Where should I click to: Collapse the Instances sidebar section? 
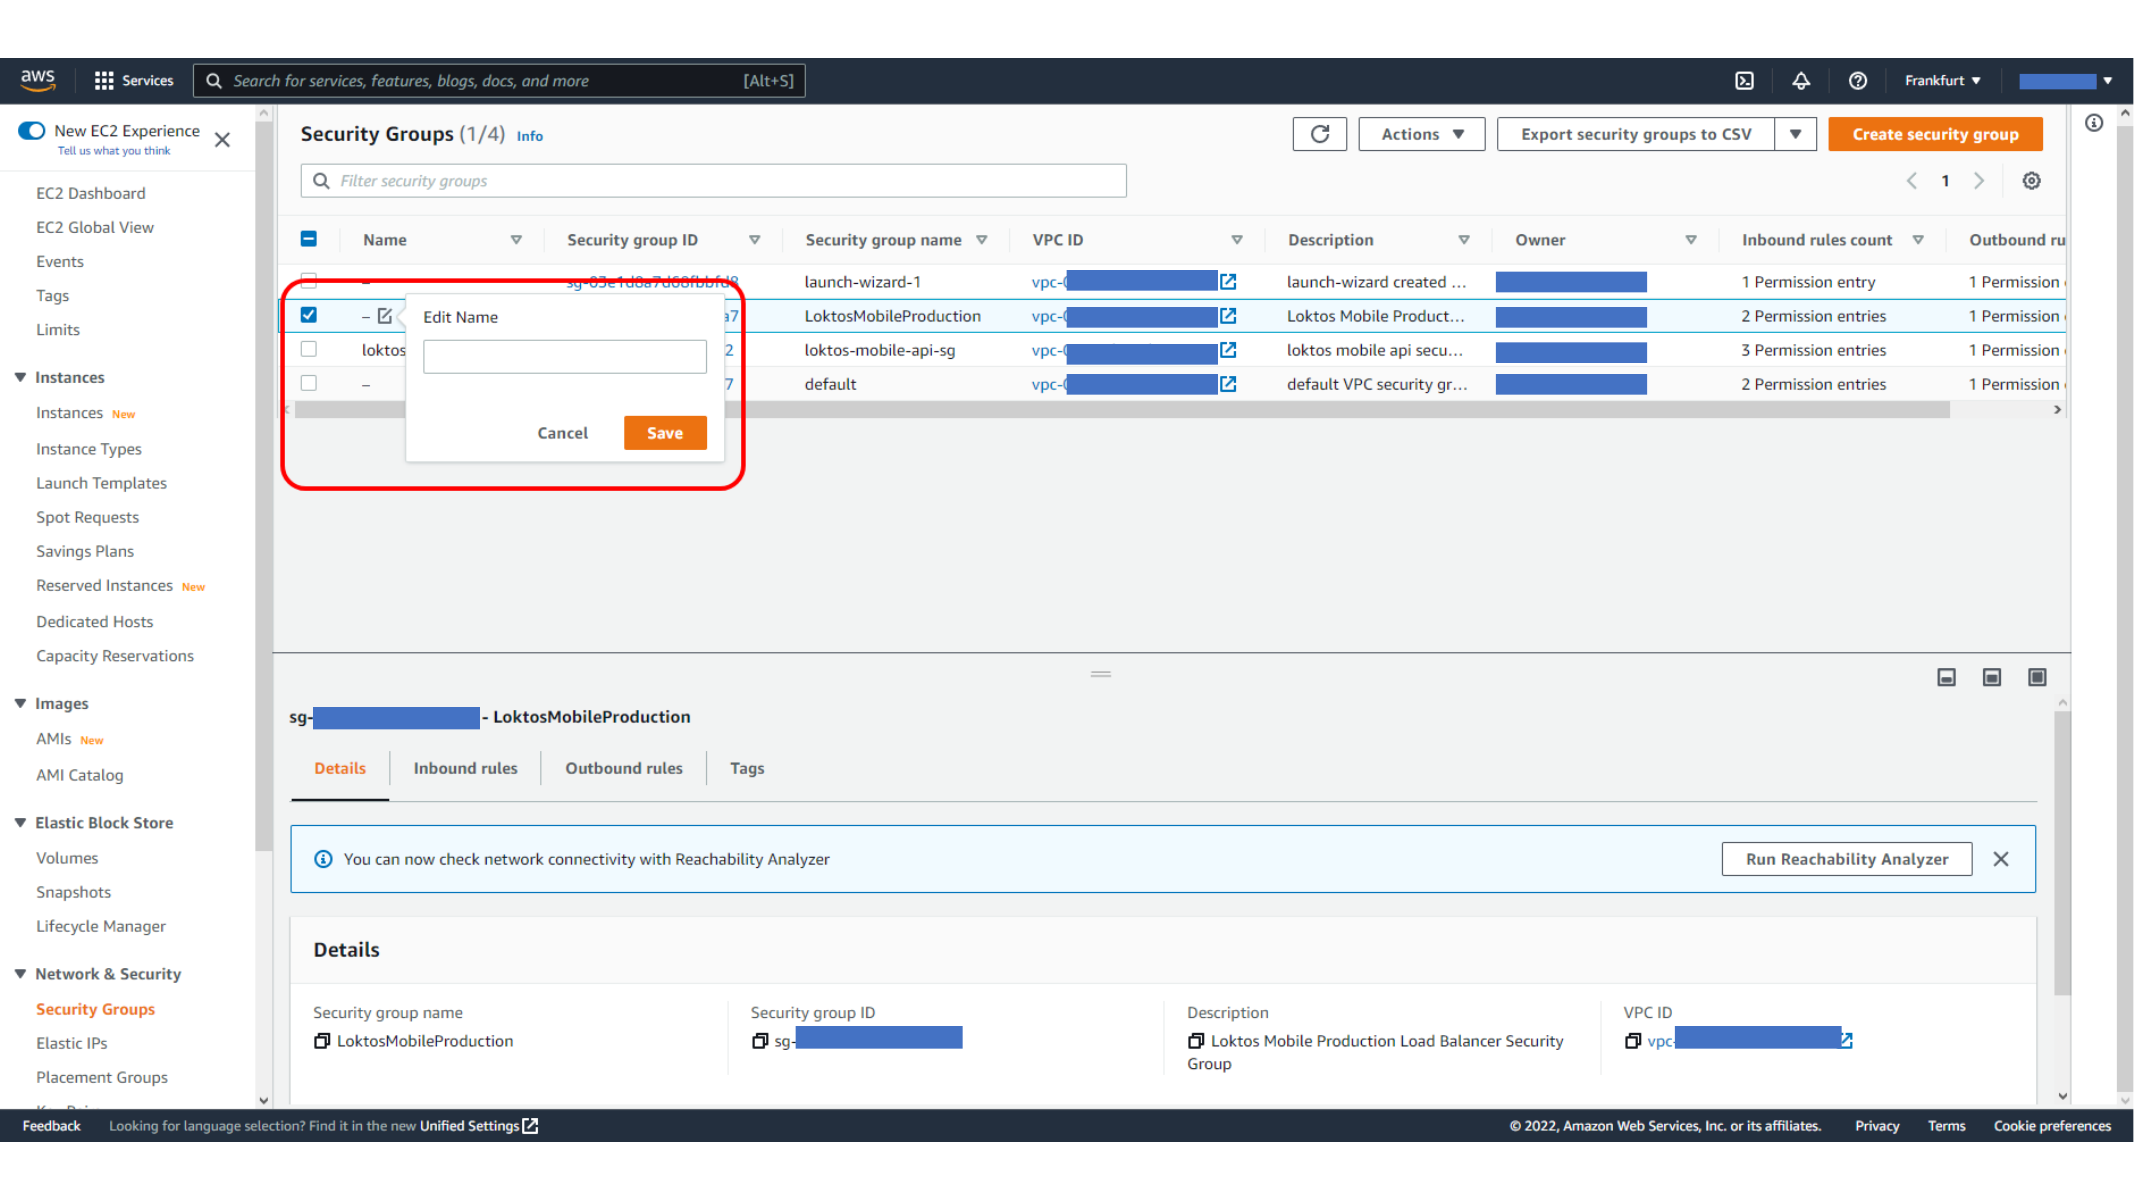(x=20, y=377)
